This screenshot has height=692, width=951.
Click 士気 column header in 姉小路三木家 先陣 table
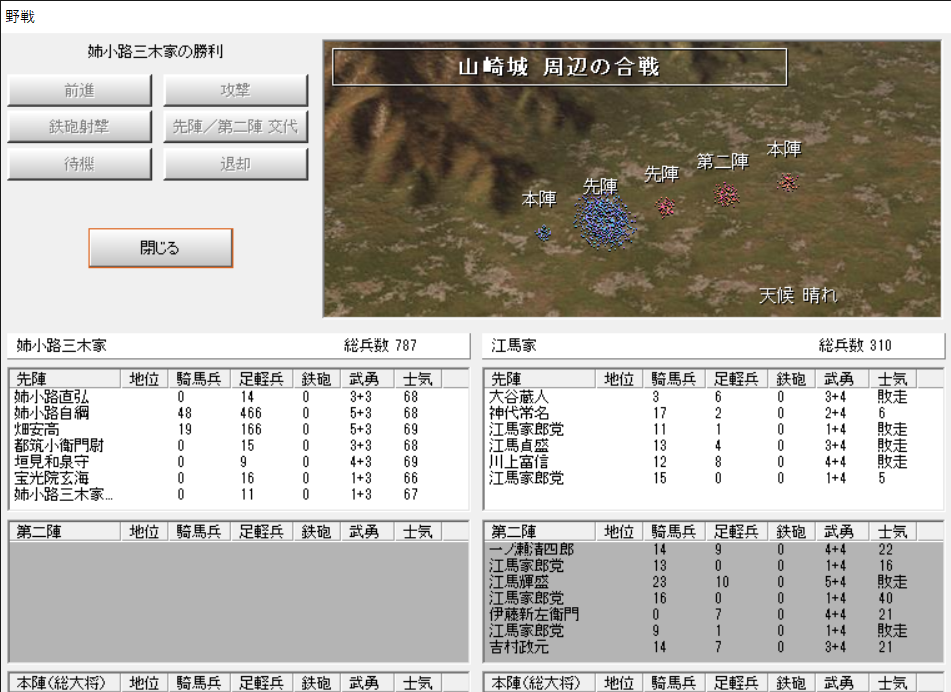418,379
